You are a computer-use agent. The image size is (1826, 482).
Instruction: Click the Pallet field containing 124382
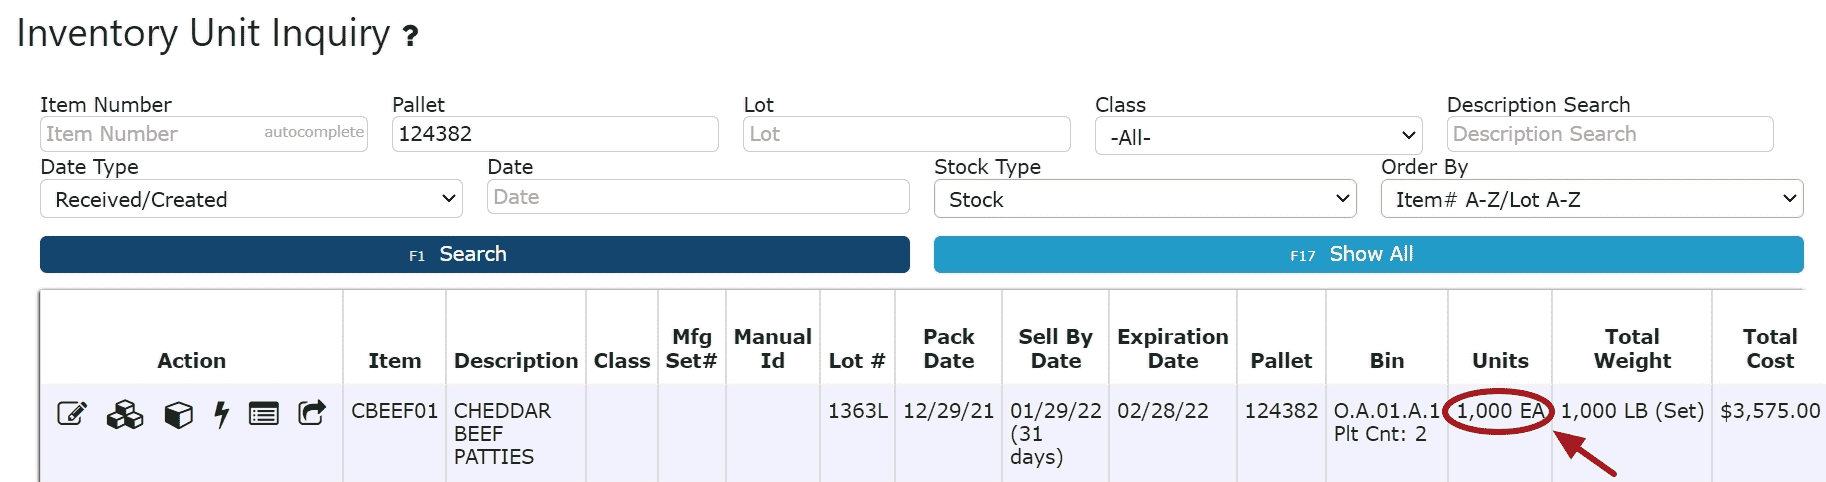(x=555, y=134)
